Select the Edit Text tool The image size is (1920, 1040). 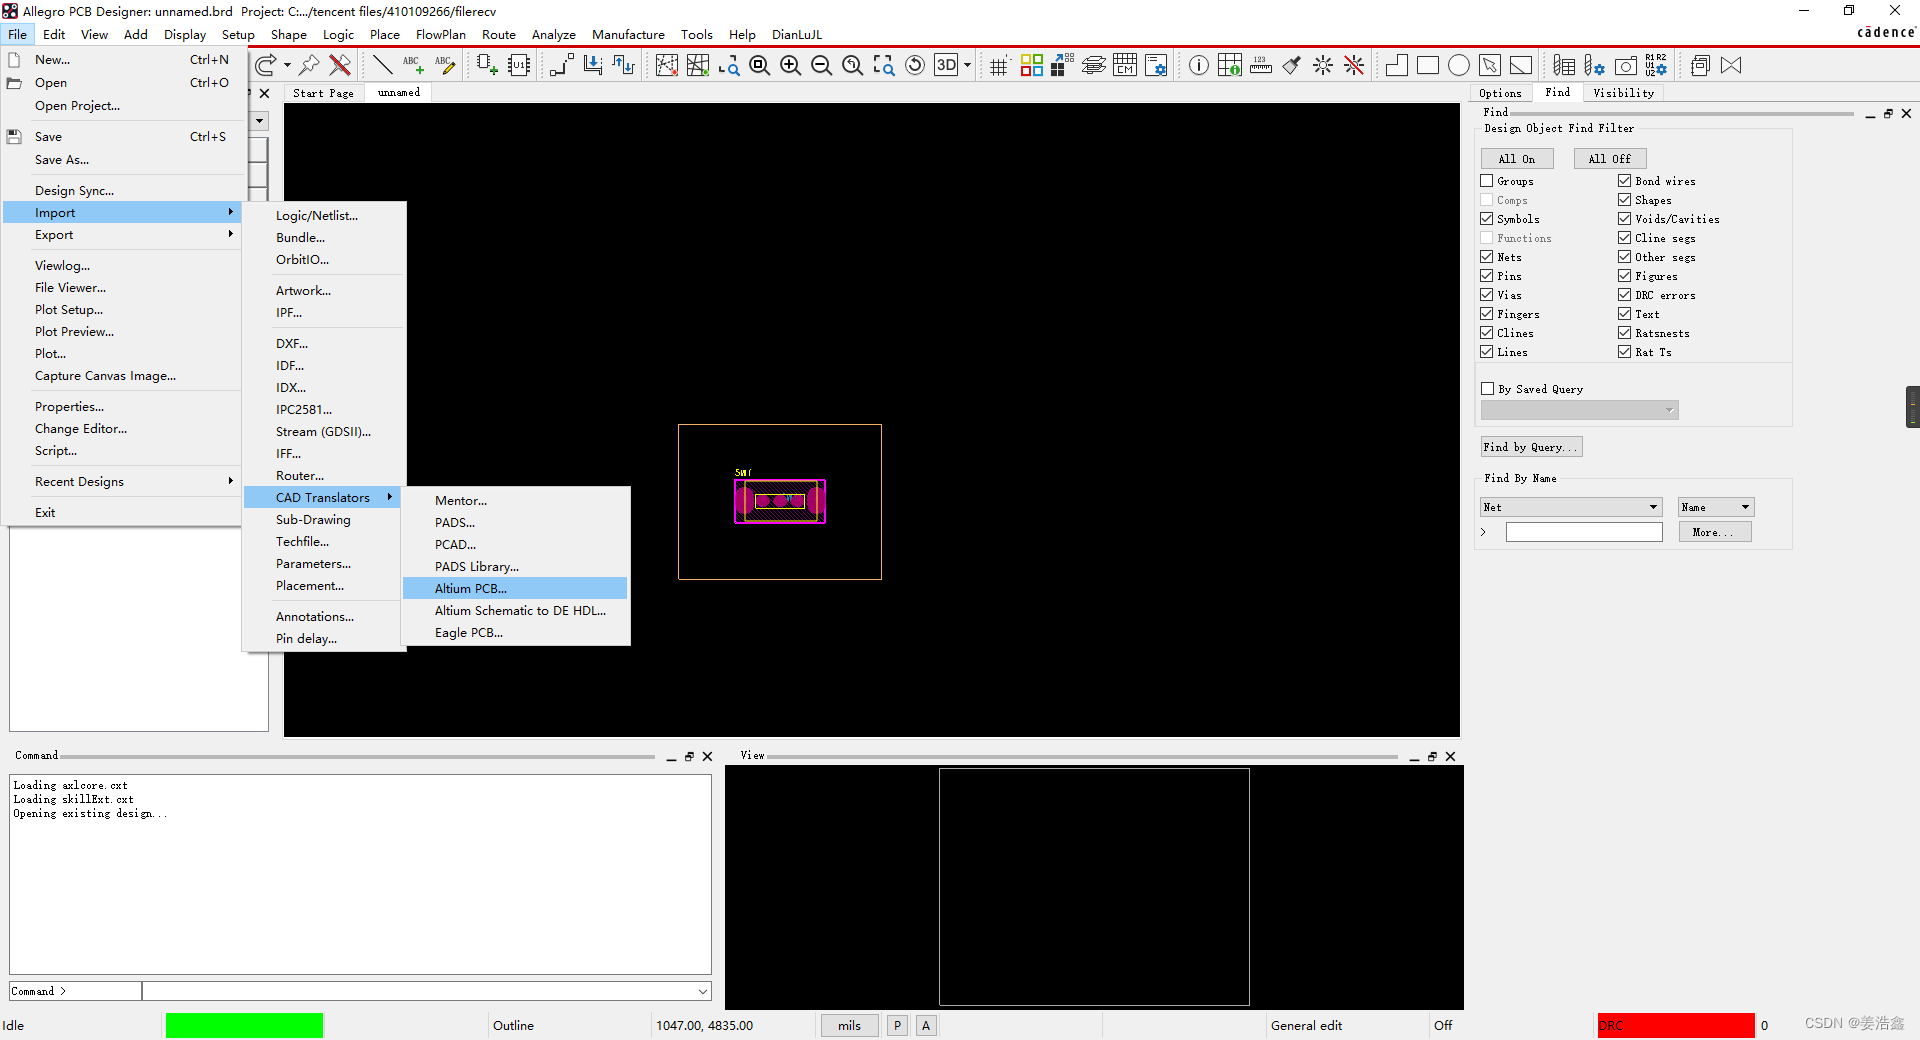[444, 66]
